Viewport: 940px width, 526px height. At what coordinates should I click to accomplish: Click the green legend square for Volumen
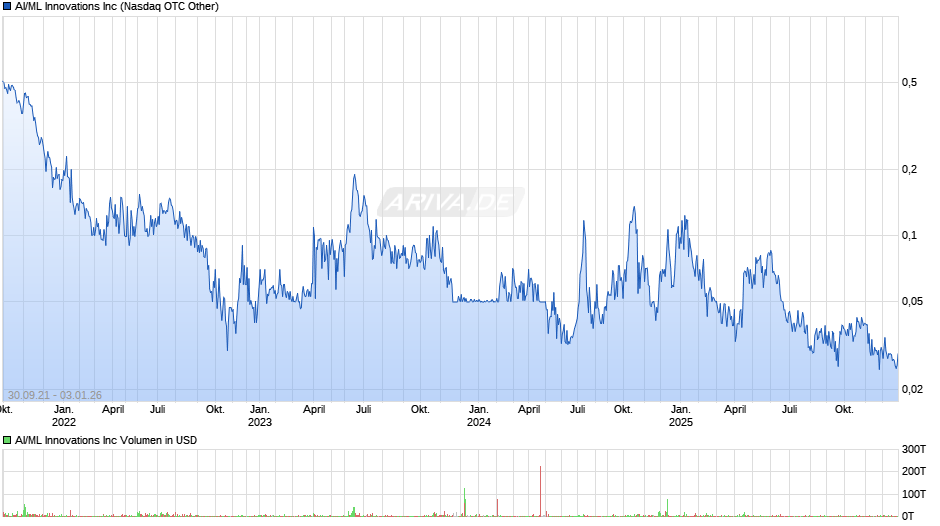(x=7, y=440)
